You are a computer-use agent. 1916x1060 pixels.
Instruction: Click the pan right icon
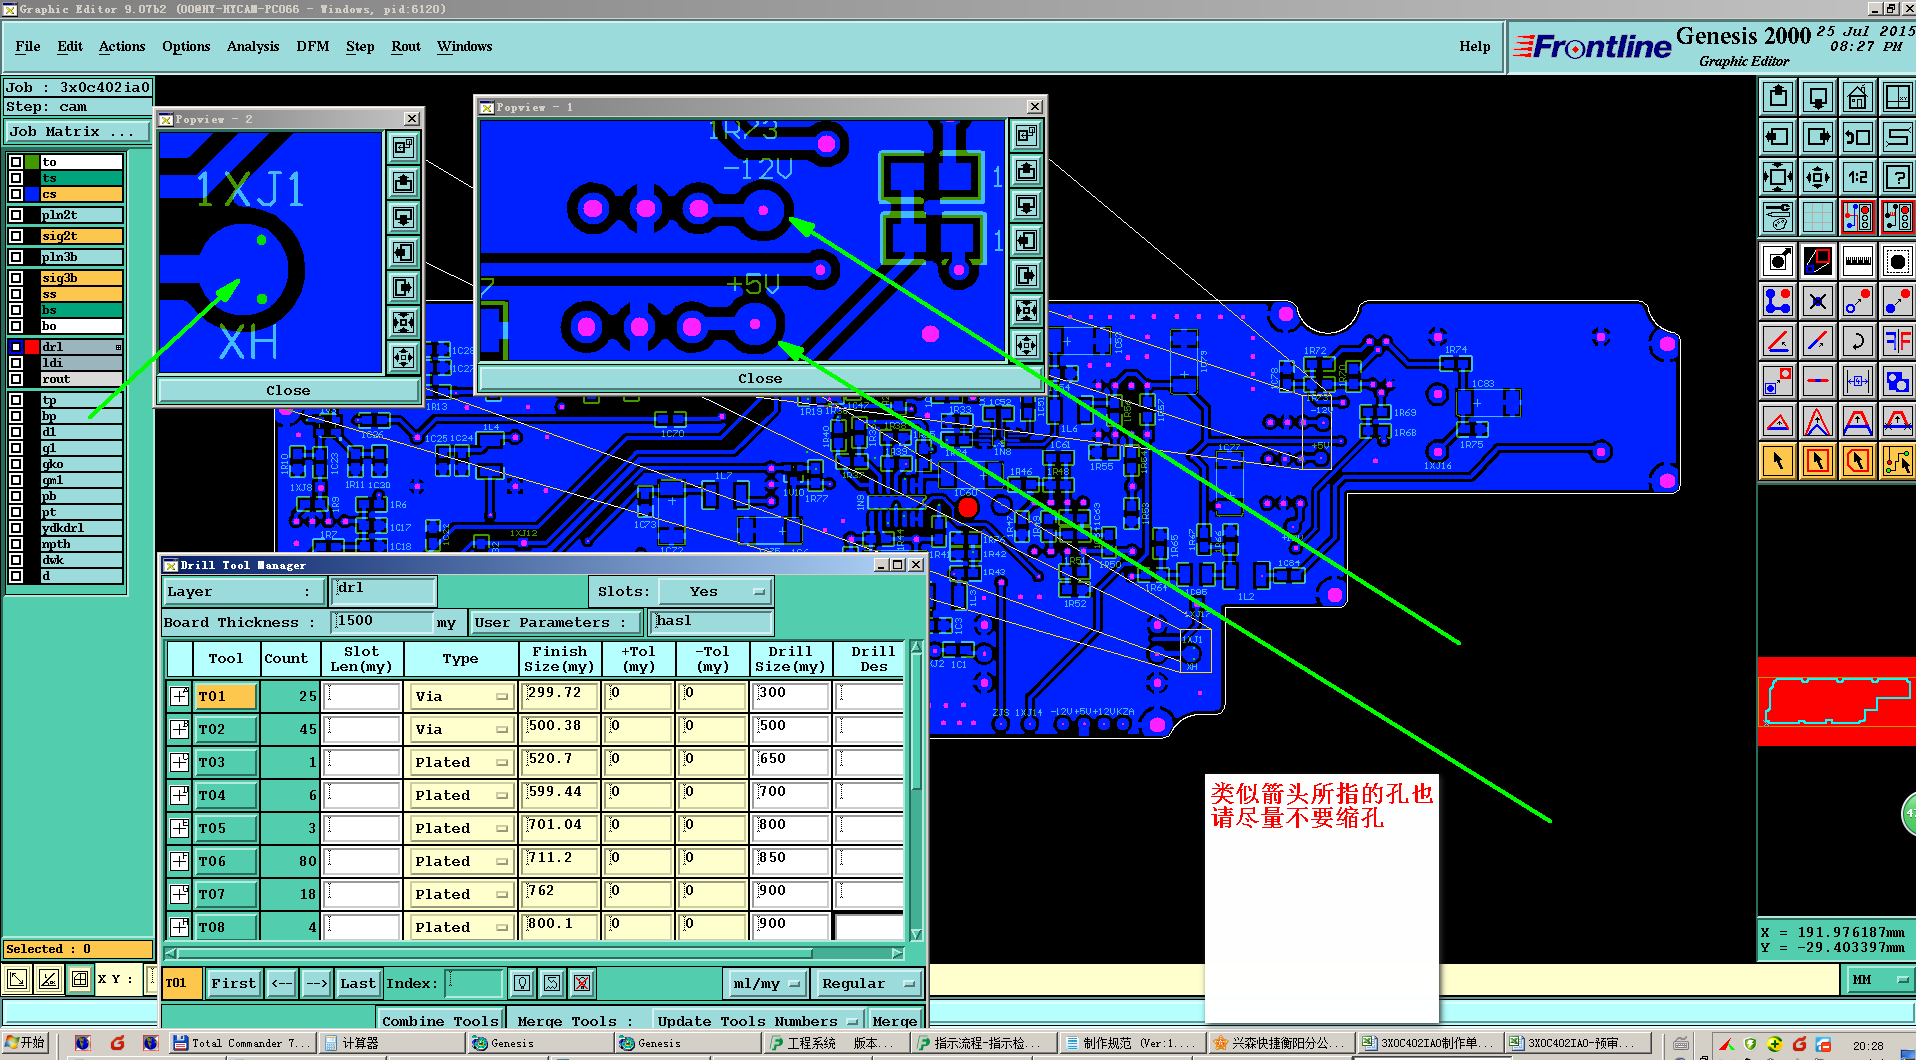(1818, 137)
